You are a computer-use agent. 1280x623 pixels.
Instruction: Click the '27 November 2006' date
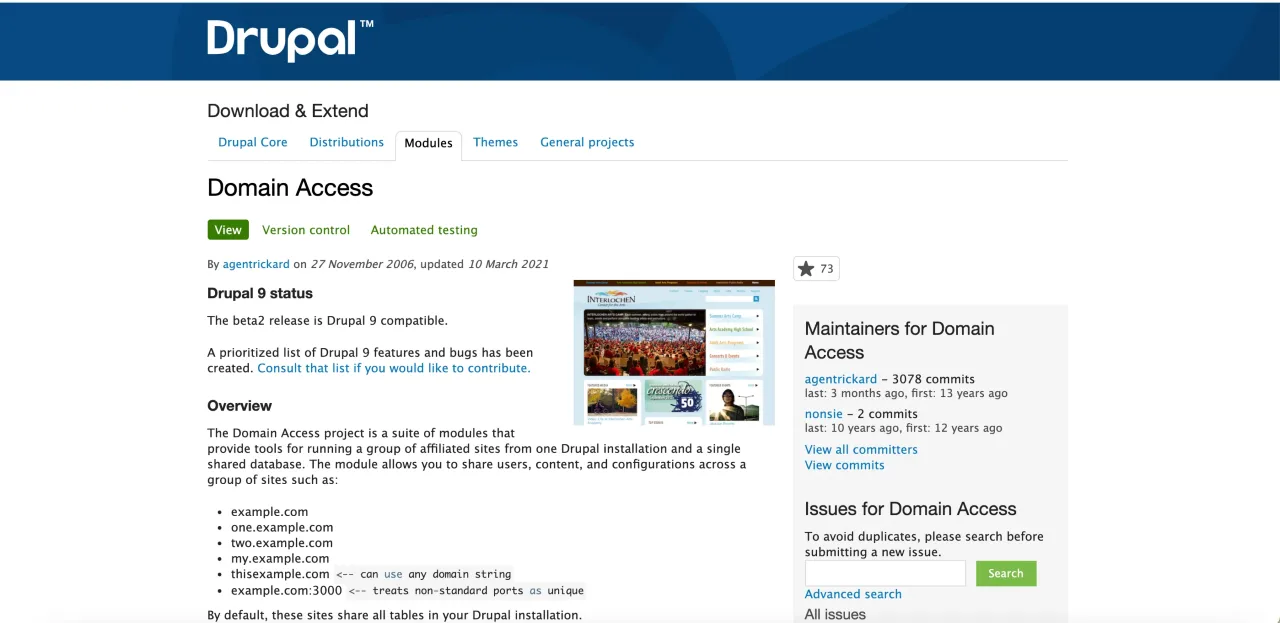tap(362, 264)
